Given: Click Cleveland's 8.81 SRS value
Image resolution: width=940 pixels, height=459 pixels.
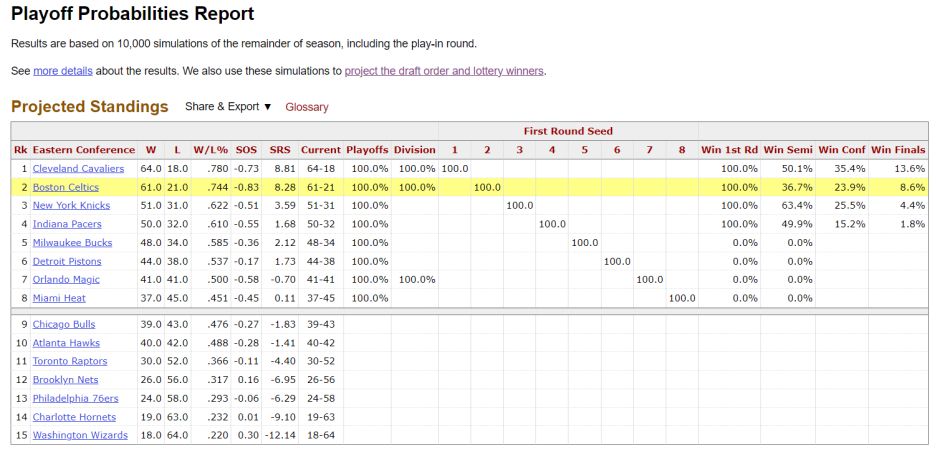Looking at the screenshot, I should (285, 168).
